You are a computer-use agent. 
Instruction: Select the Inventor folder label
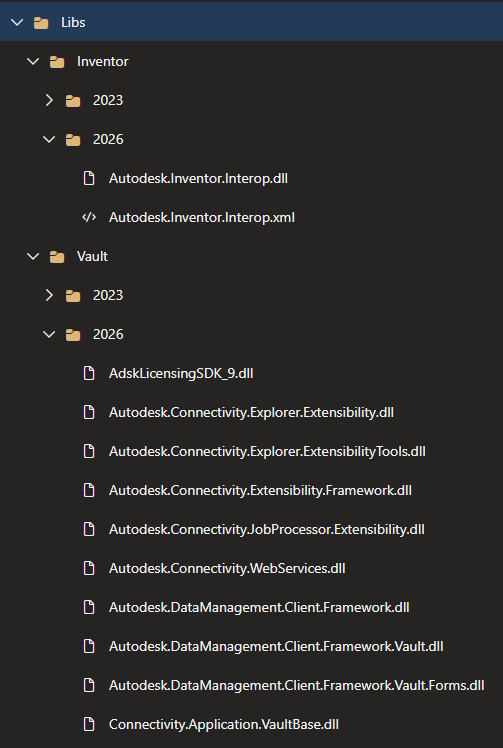103,62
